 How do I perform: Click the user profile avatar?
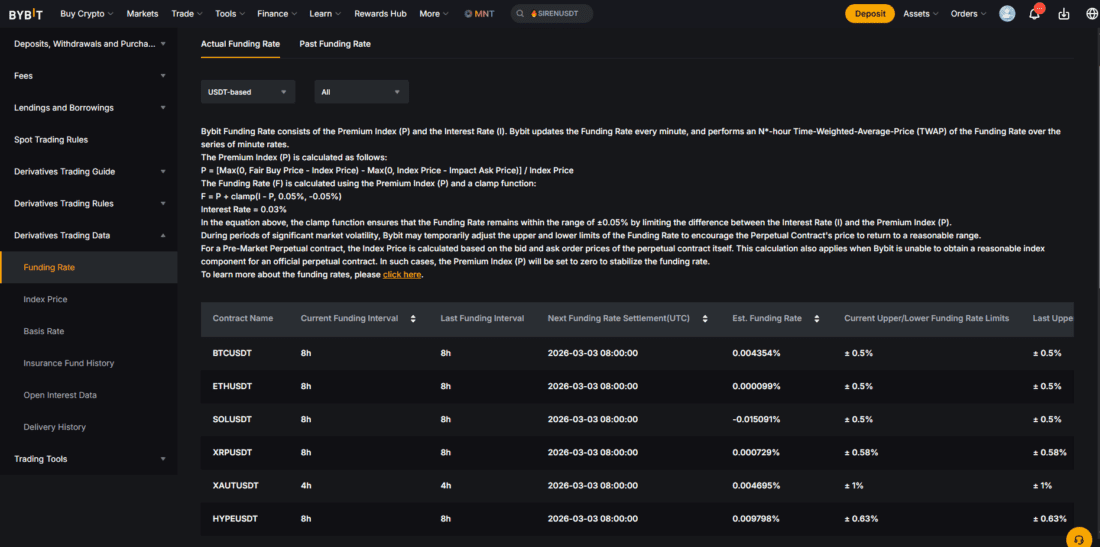pos(1007,14)
